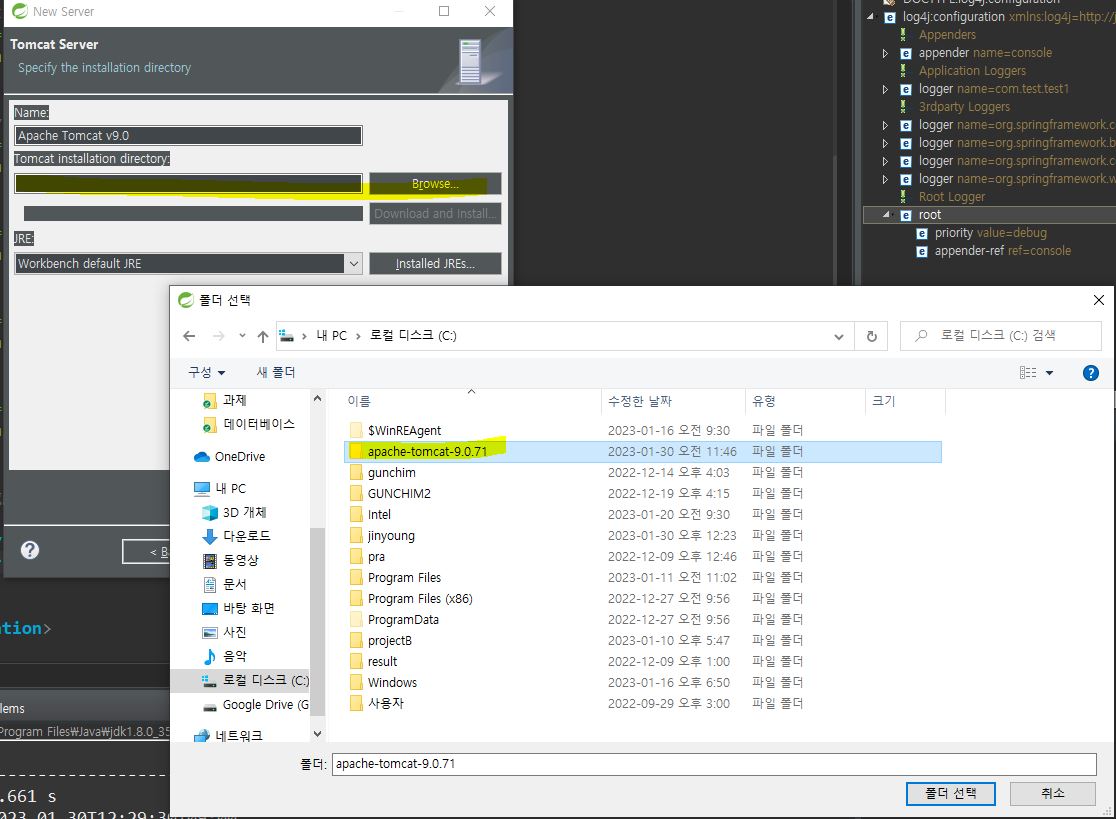Collapse log4j:configuration node in outline
Screen dimensions: 1116x819
870,16
